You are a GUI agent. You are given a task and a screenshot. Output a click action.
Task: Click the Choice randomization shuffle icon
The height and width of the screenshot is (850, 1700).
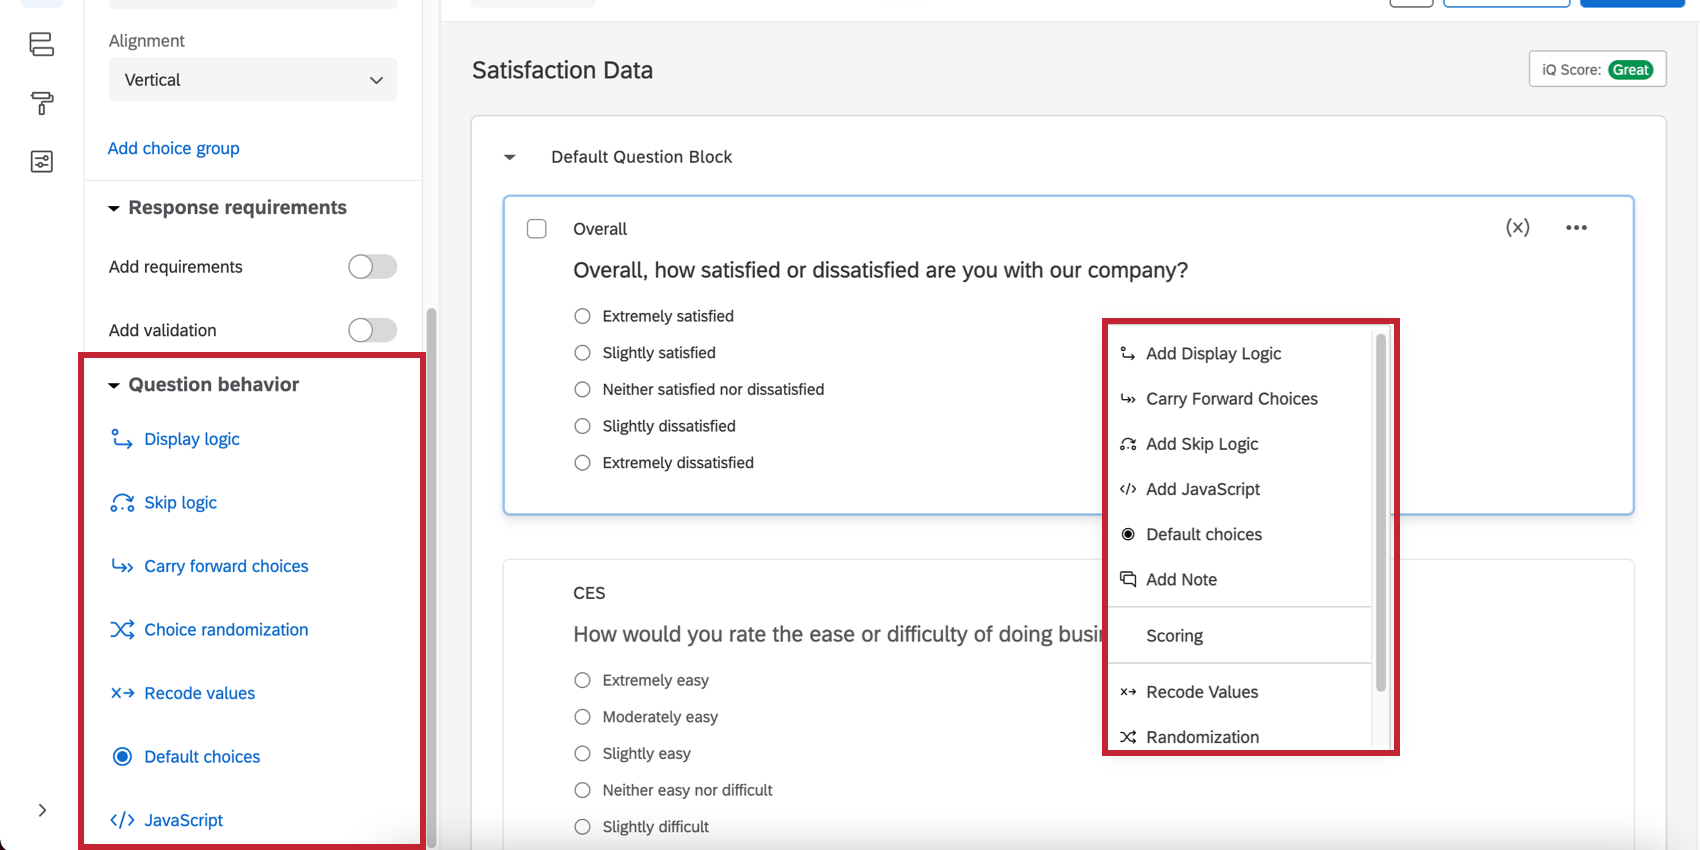(122, 630)
